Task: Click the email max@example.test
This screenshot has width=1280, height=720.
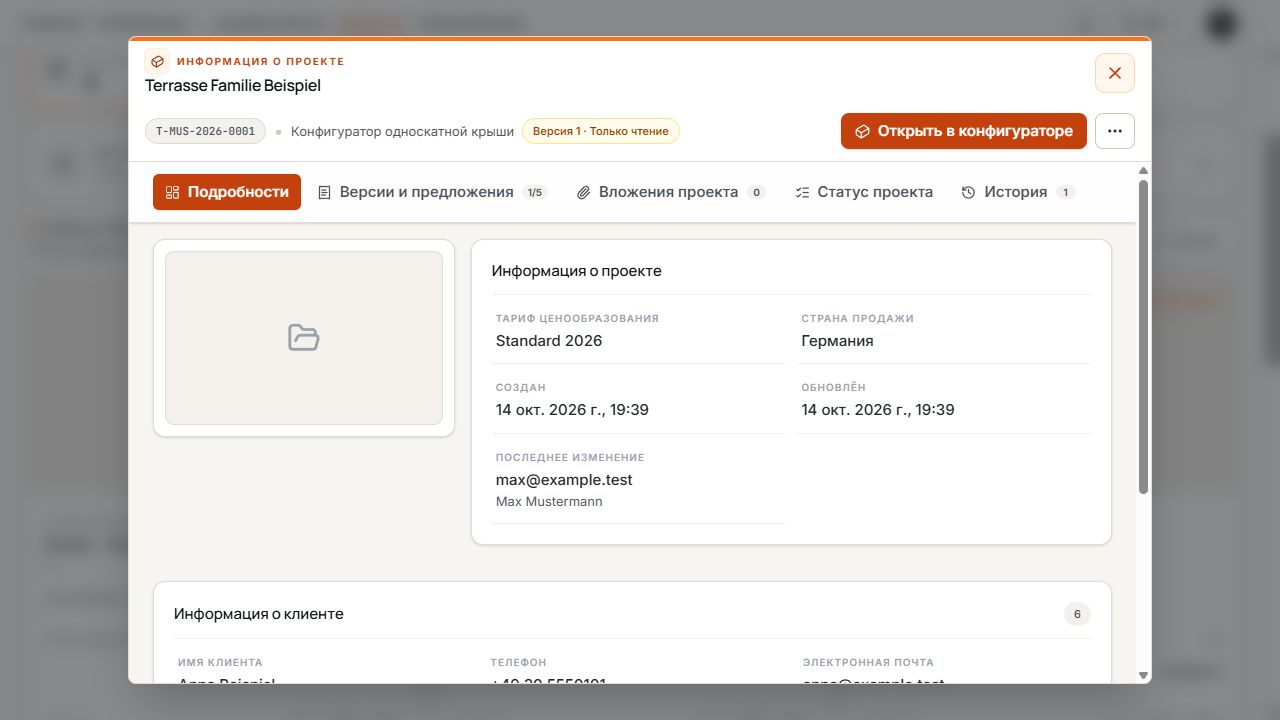Action: (x=564, y=480)
